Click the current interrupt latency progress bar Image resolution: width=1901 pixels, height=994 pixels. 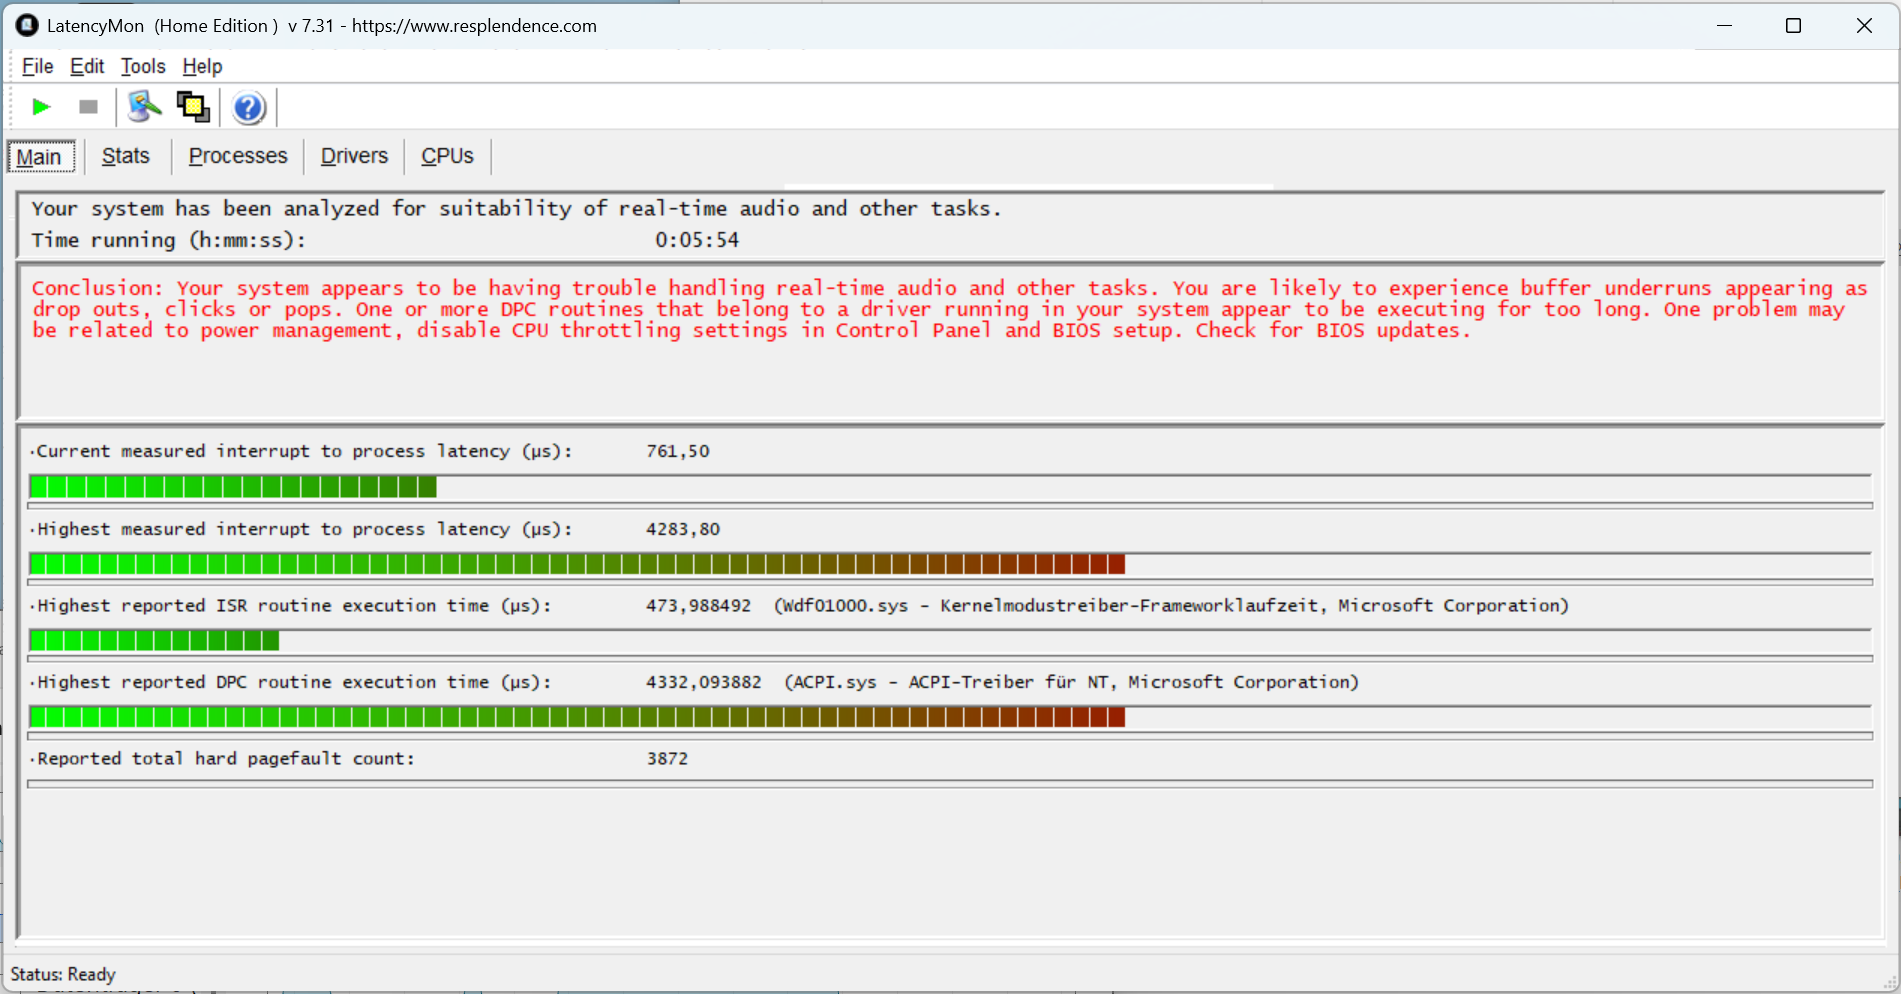(950, 487)
